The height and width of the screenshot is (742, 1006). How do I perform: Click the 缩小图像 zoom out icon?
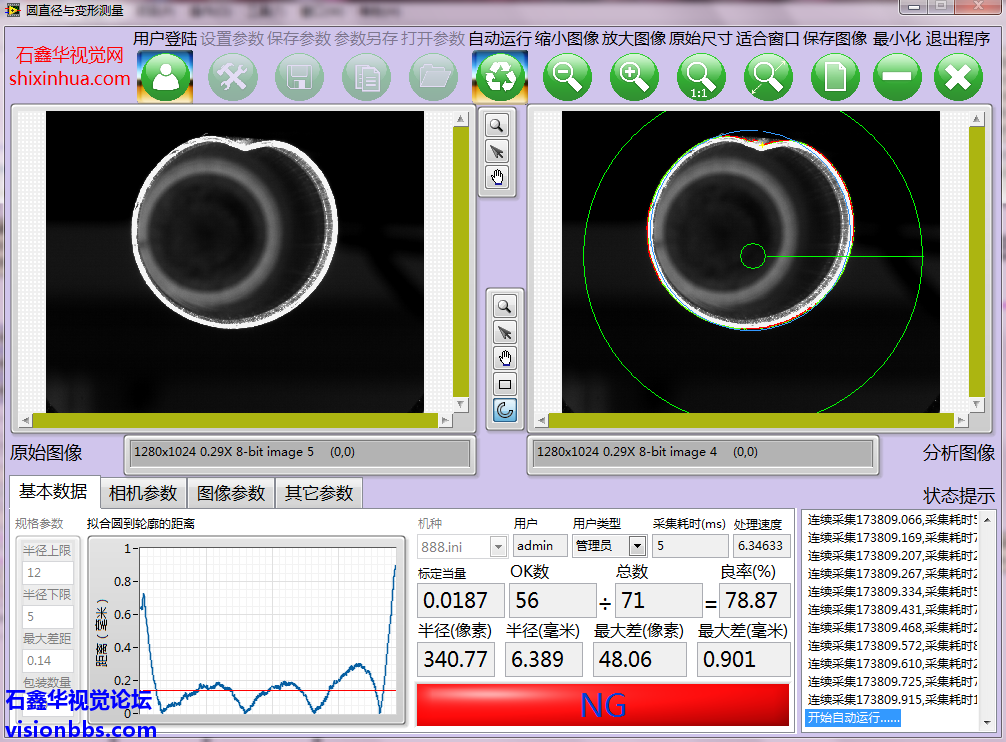coord(568,77)
